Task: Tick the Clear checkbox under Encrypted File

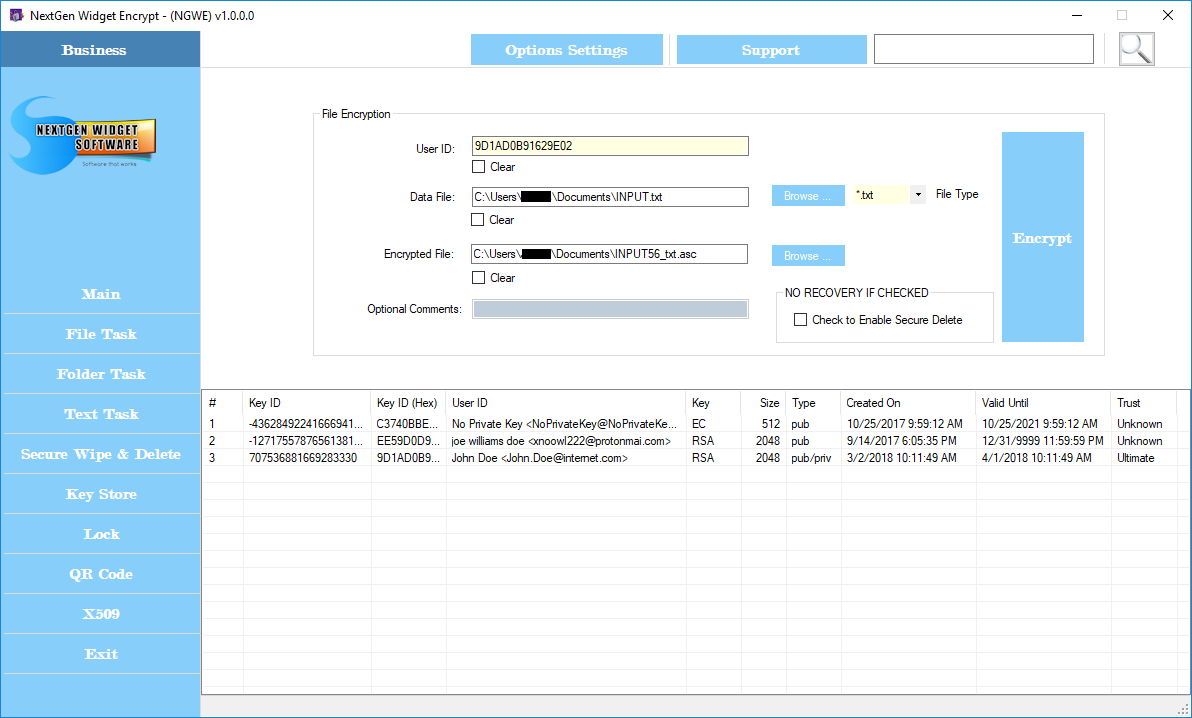Action: (x=478, y=278)
